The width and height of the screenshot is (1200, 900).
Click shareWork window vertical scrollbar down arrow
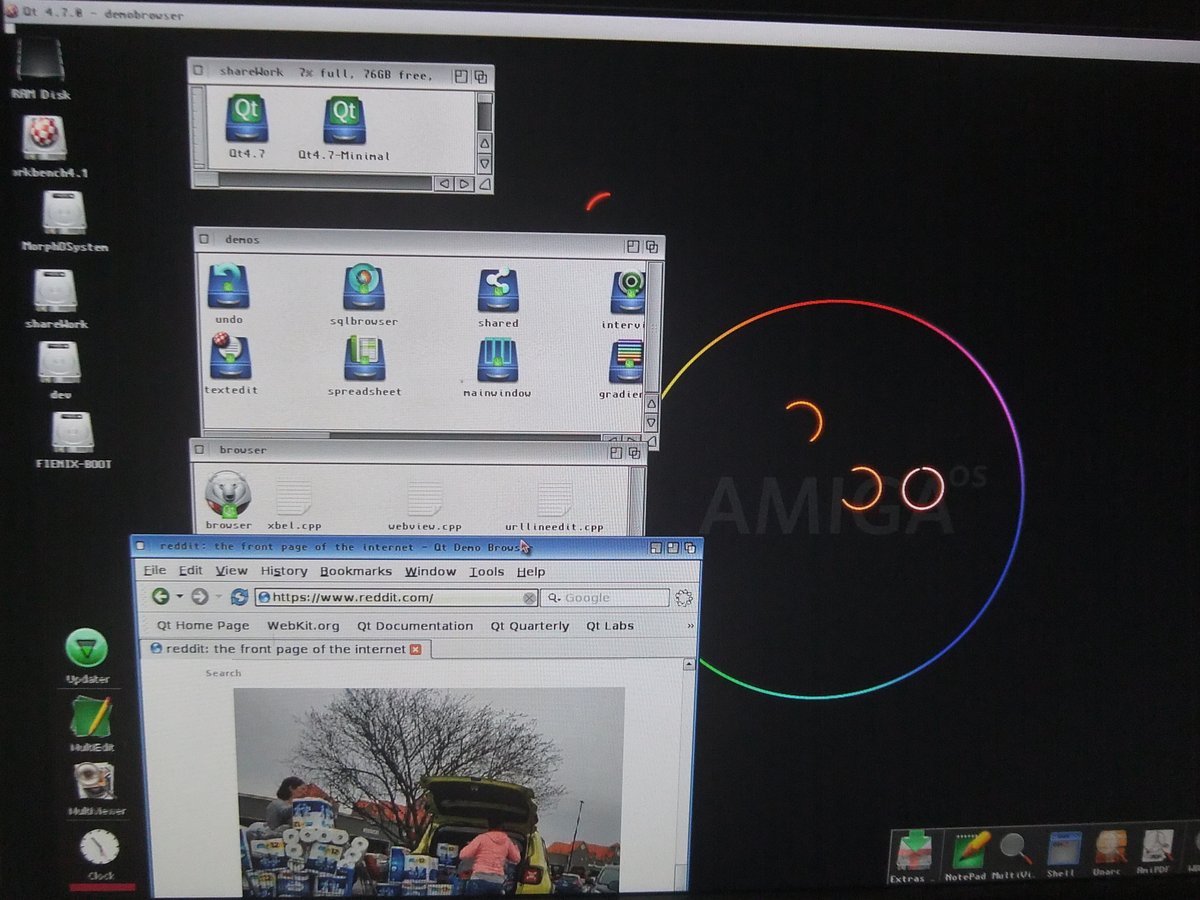pos(485,164)
